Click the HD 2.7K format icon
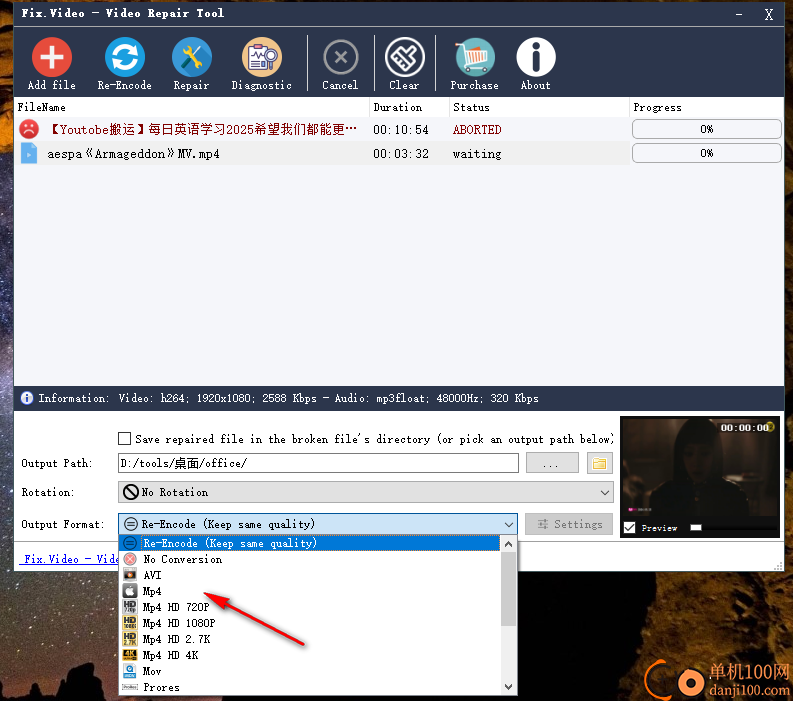Image resolution: width=793 pixels, height=701 pixels. pyautogui.click(x=130, y=639)
